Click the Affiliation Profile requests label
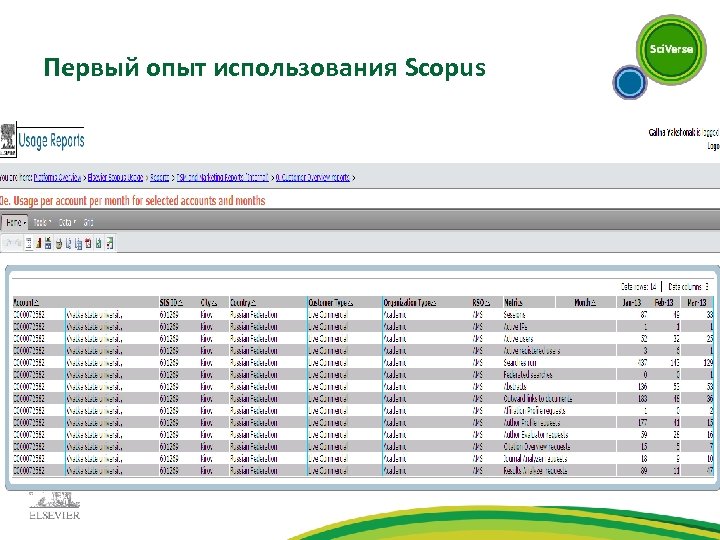The width and height of the screenshot is (720, 540). point(534,411)
